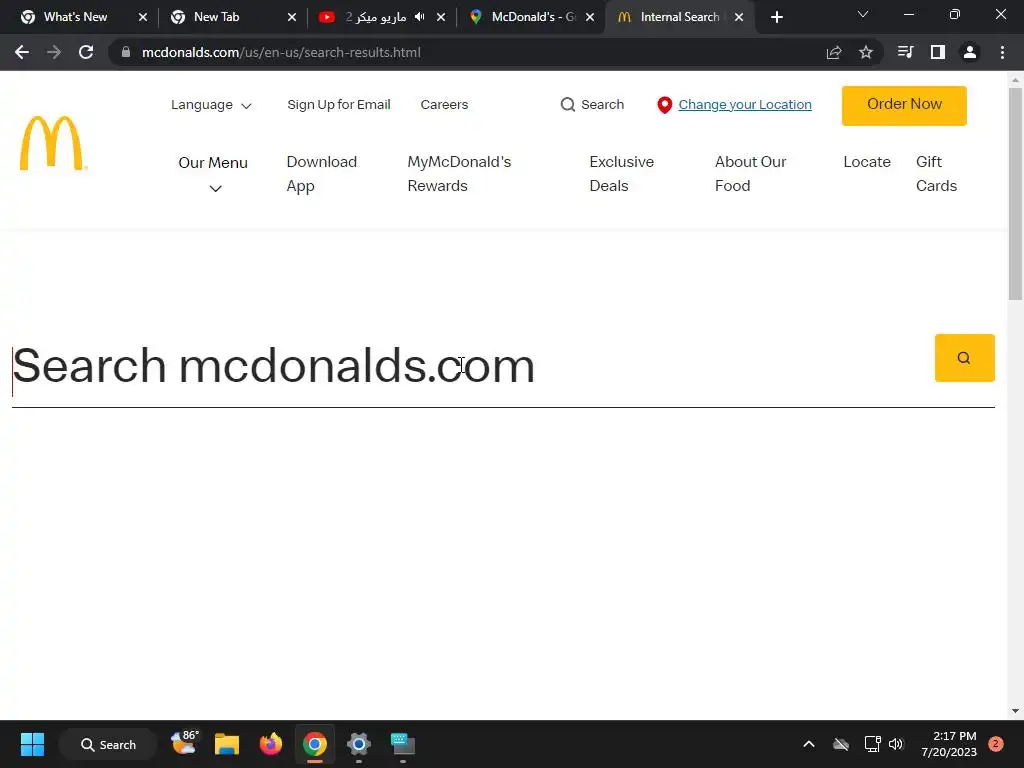Close the Internal Search tab
Screen dimensions: 1024x768
click(739, 17)
